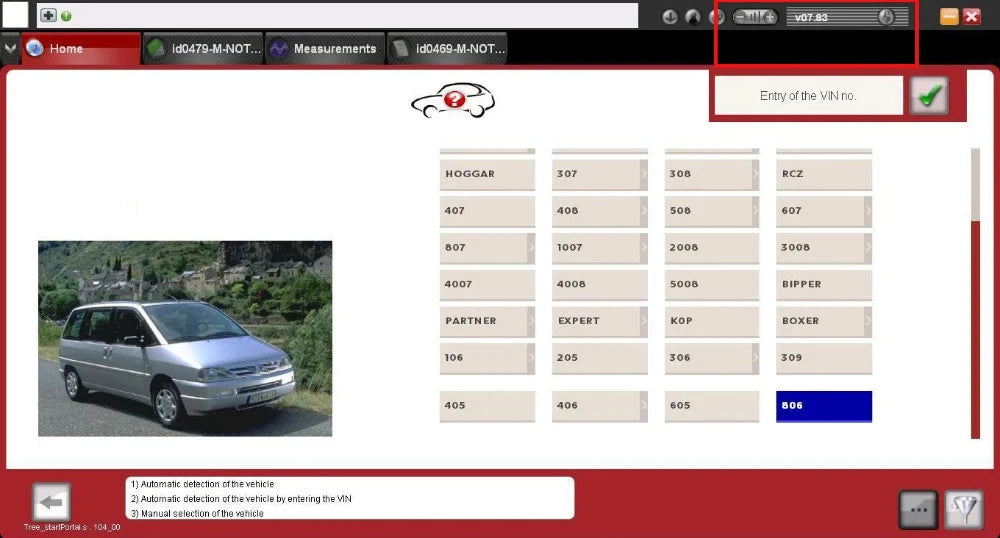The height and width of the screenshot is (538, 1000).
Task: Click the zoom level control with plus and minus
Action: pyautogui.click(x=754, y=17)
